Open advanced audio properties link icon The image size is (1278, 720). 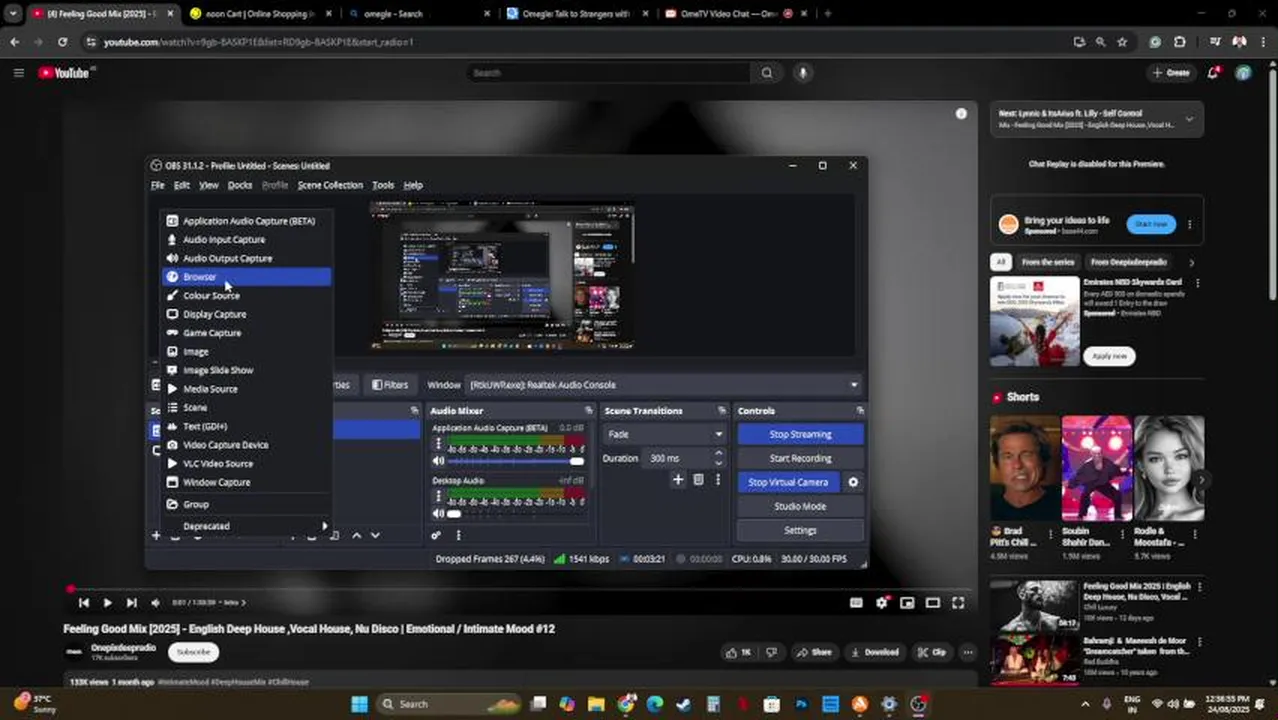436,535
